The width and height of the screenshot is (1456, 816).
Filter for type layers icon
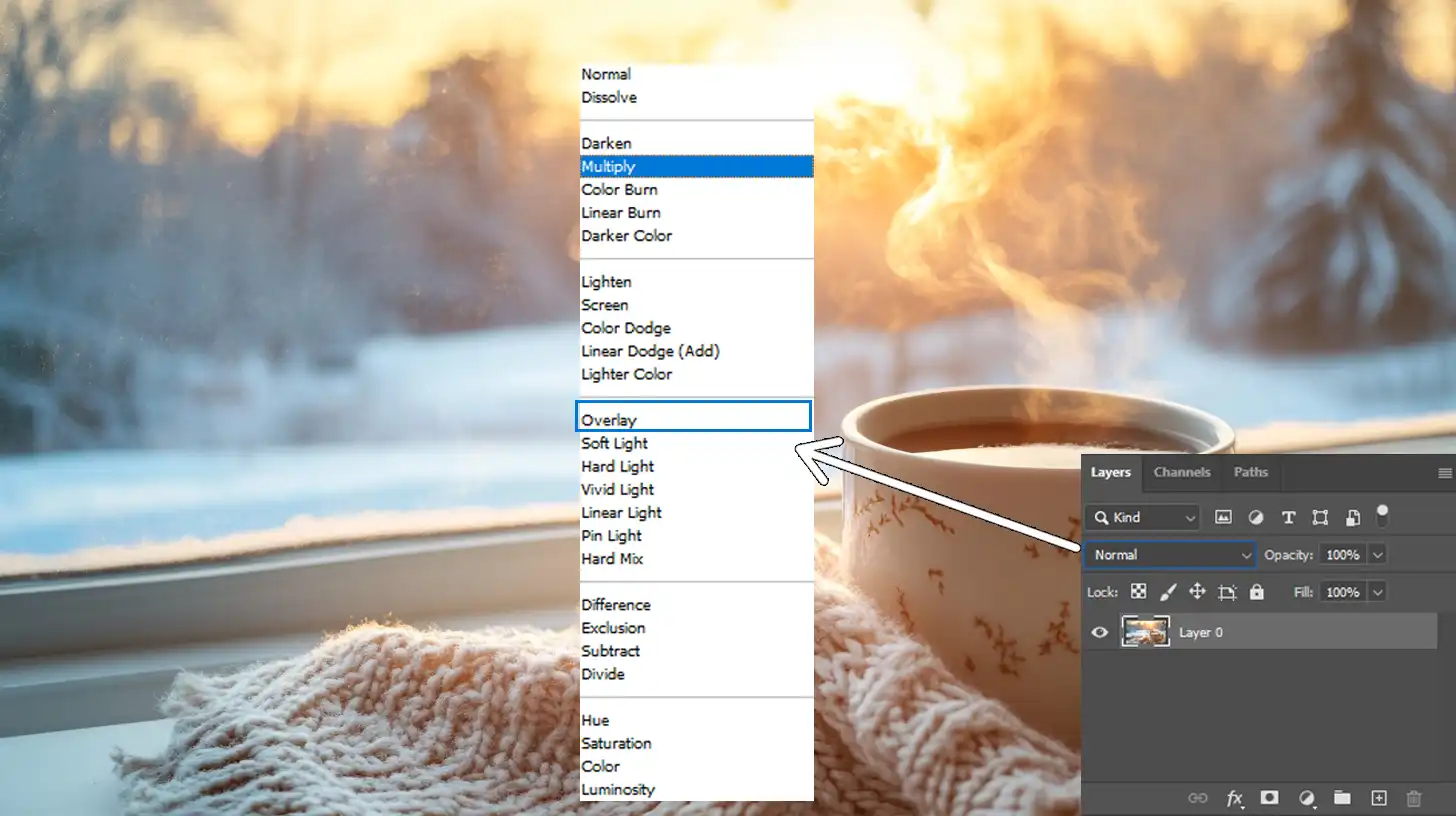(x=1288, y=517)
